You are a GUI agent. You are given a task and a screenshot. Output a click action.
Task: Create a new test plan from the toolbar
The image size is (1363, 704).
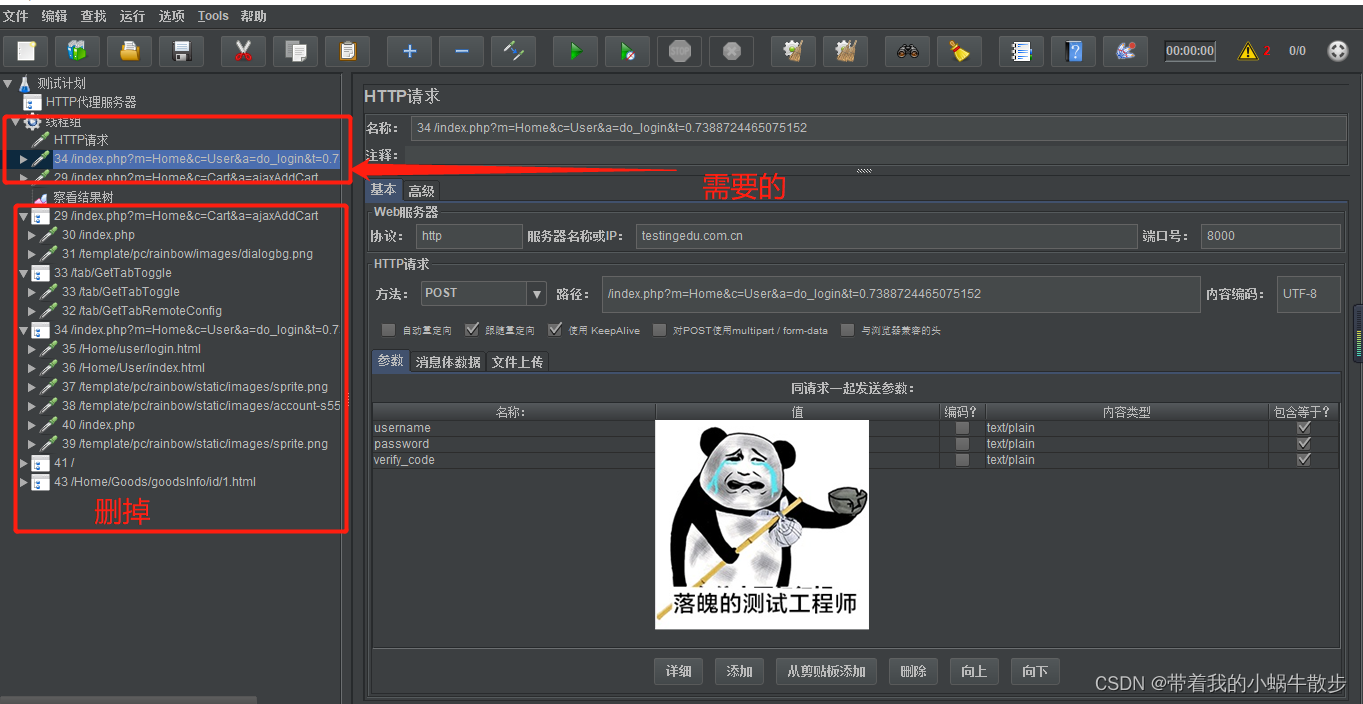pyautogui.click(x=26, y=51)
